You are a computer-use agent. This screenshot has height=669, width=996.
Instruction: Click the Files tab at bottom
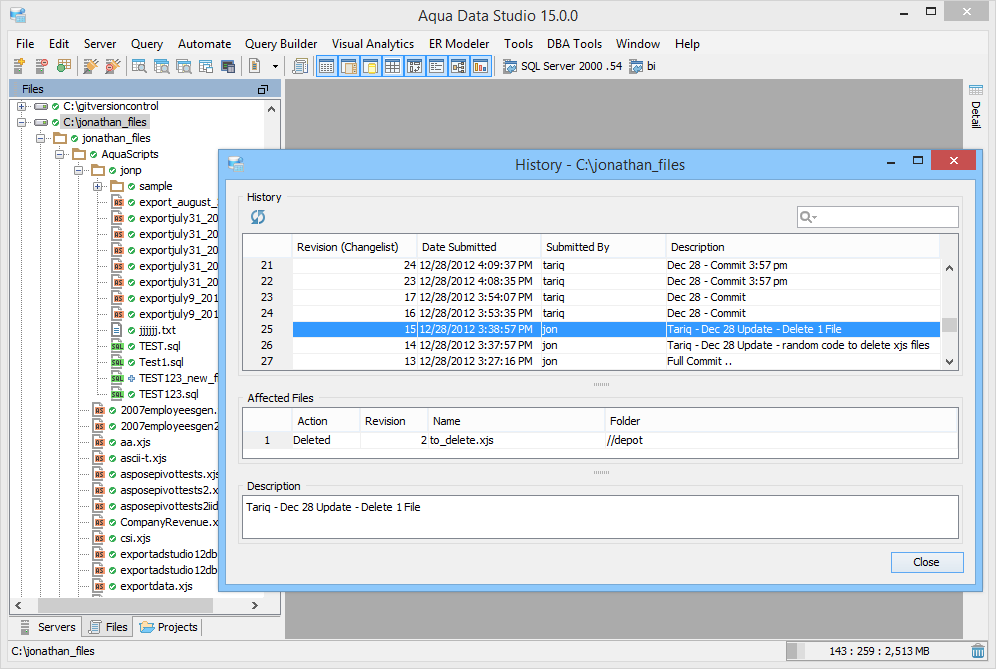[x=107, y=627]
